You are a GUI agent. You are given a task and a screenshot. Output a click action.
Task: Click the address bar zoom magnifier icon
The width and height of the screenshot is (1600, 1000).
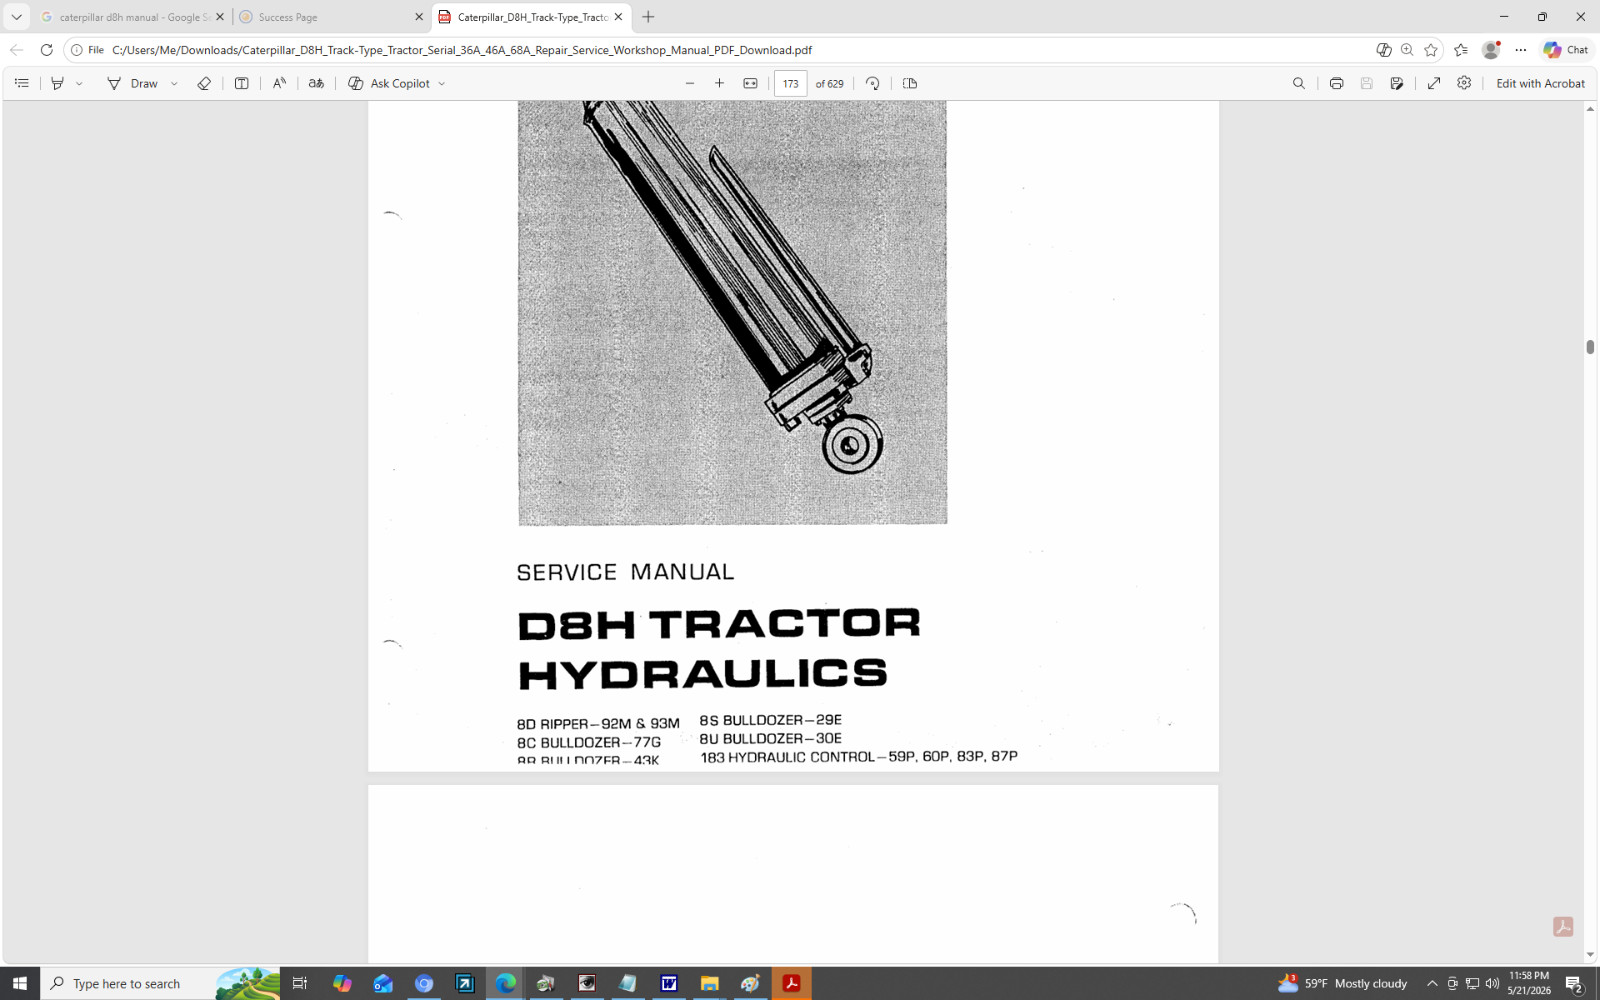tap(1407, 50)
